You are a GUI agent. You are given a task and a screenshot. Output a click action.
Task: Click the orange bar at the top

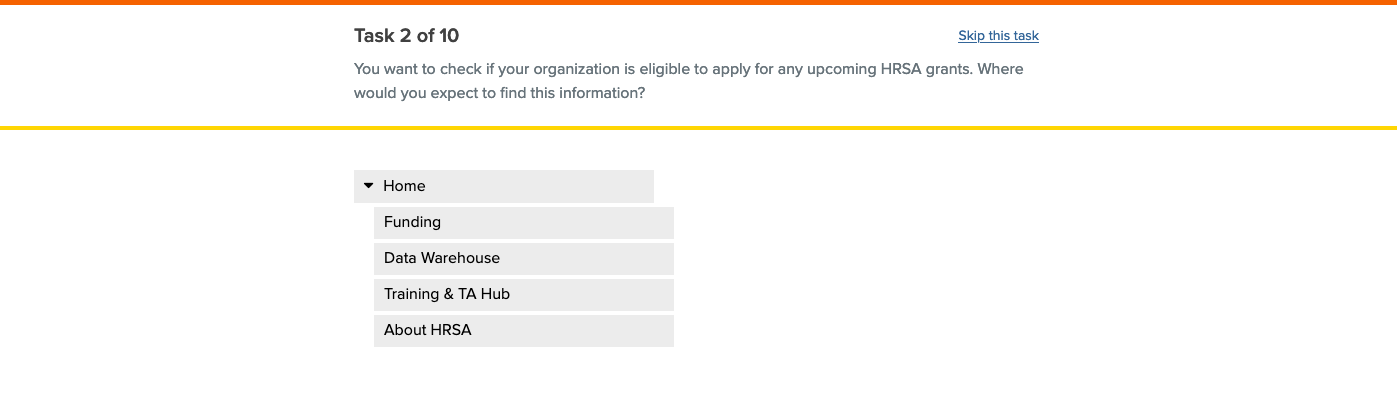click(x=698, y=2)
